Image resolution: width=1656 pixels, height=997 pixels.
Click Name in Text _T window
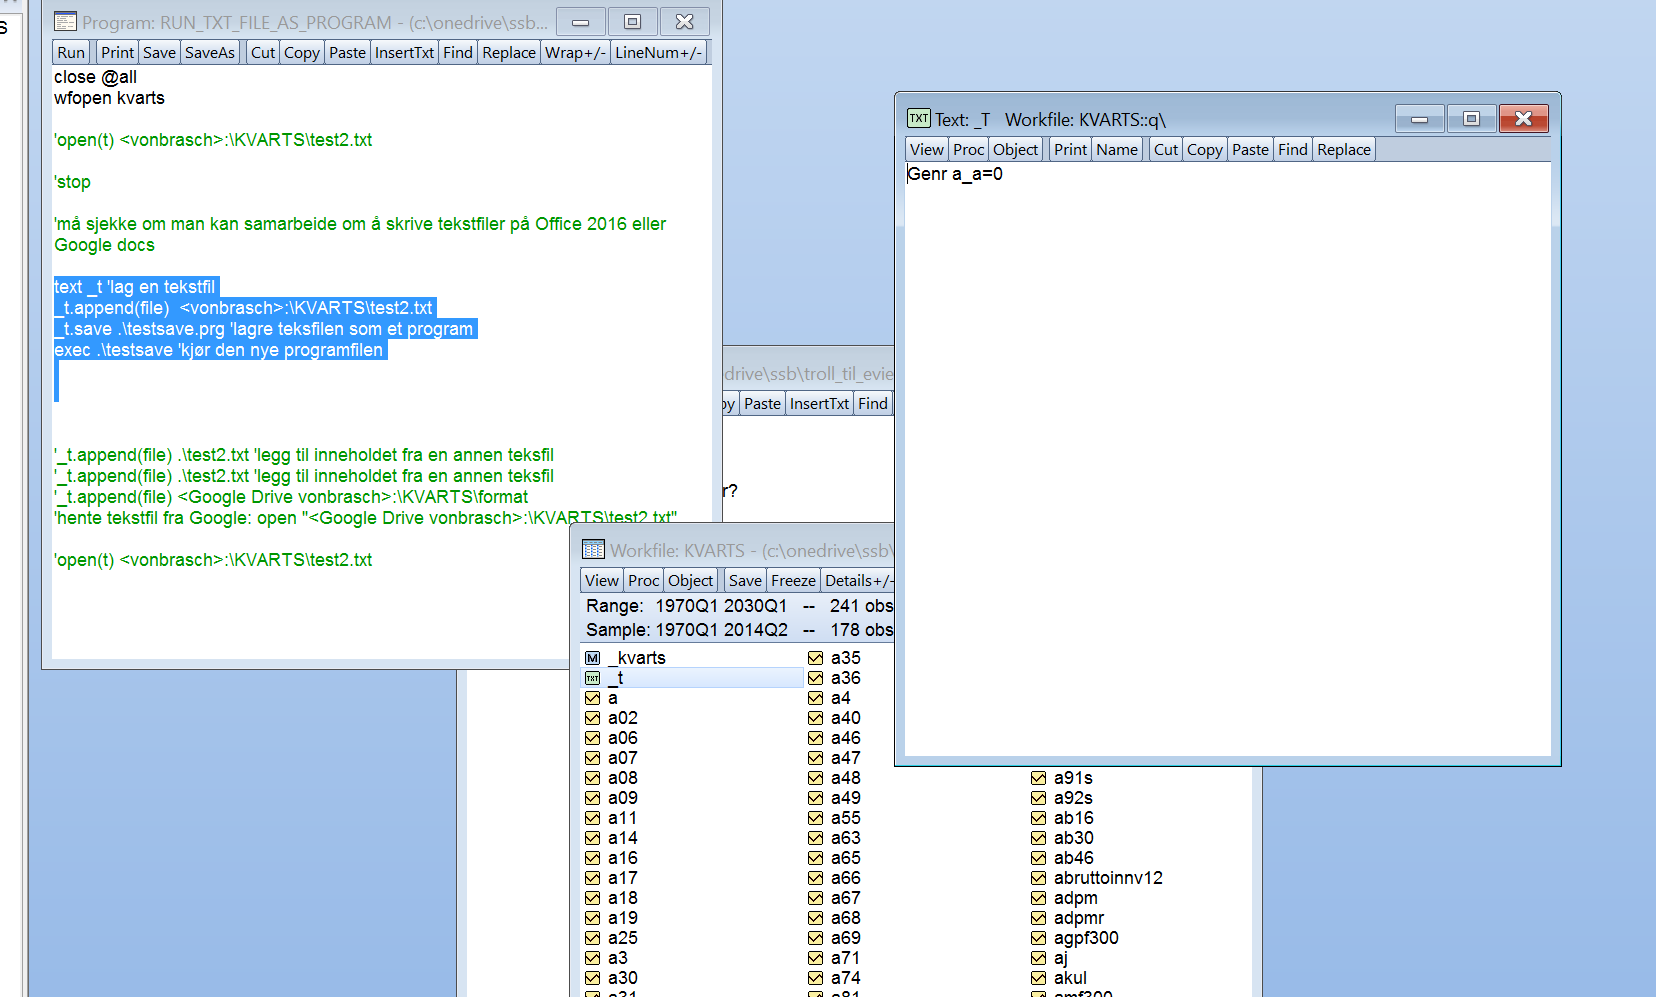tap(1117, 149)
